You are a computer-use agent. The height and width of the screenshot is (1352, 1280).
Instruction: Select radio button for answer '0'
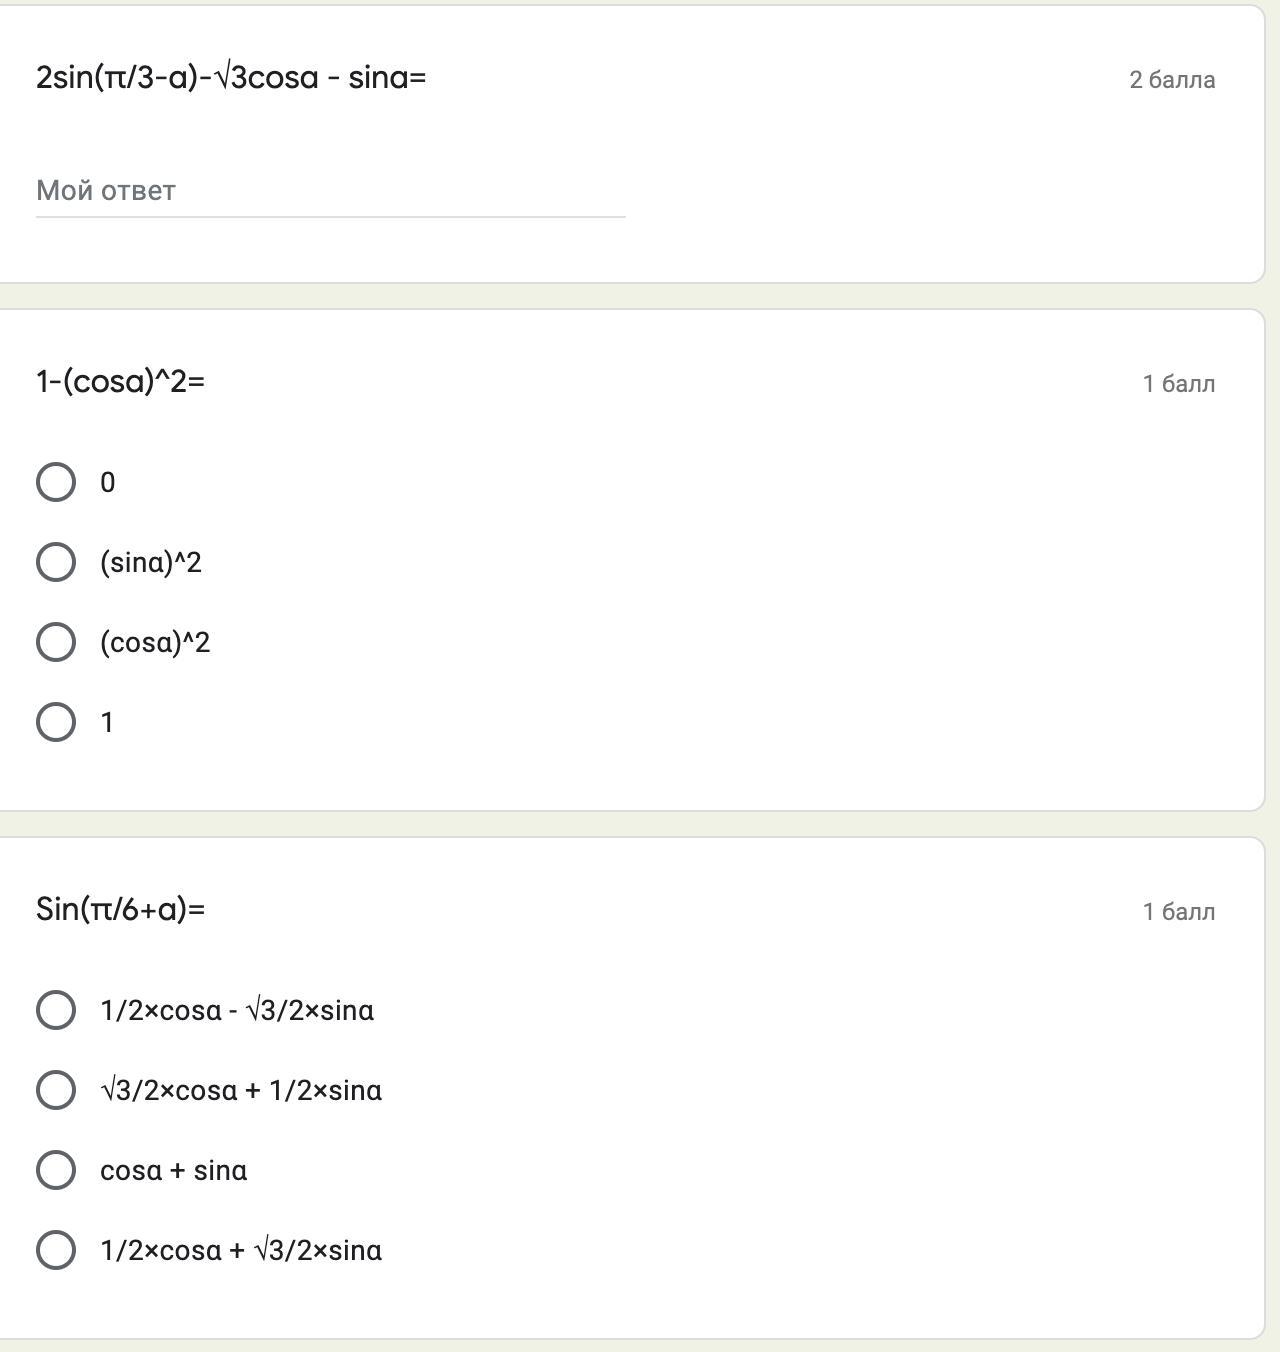[56, 482]
